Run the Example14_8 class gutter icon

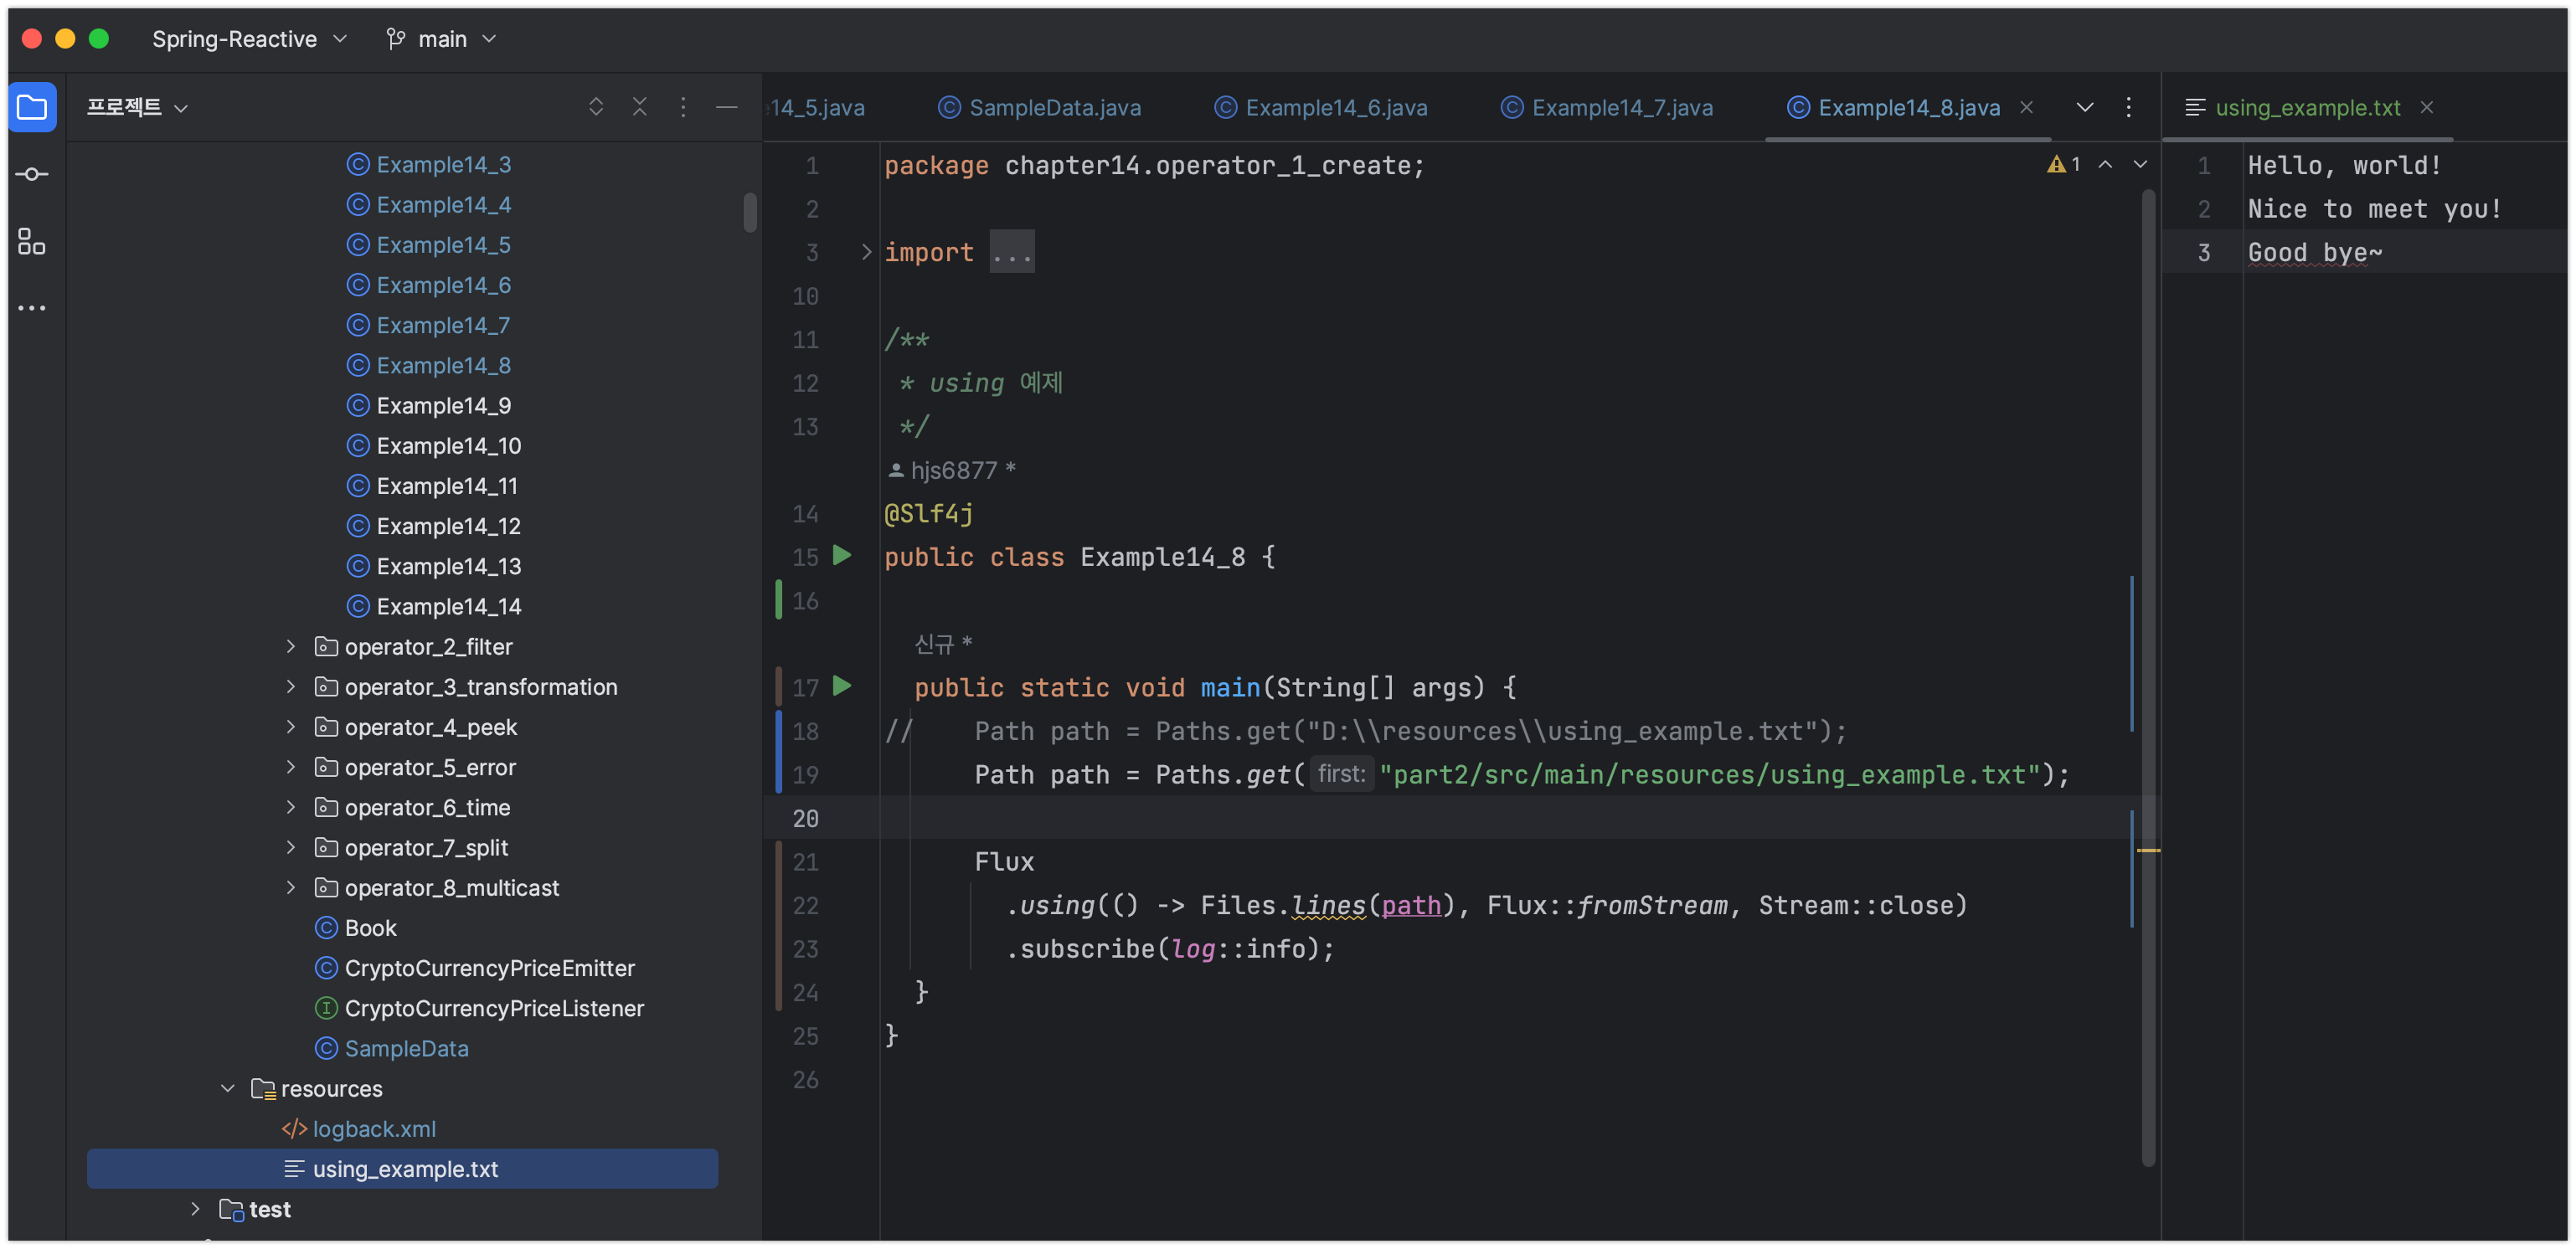point(842,555)
